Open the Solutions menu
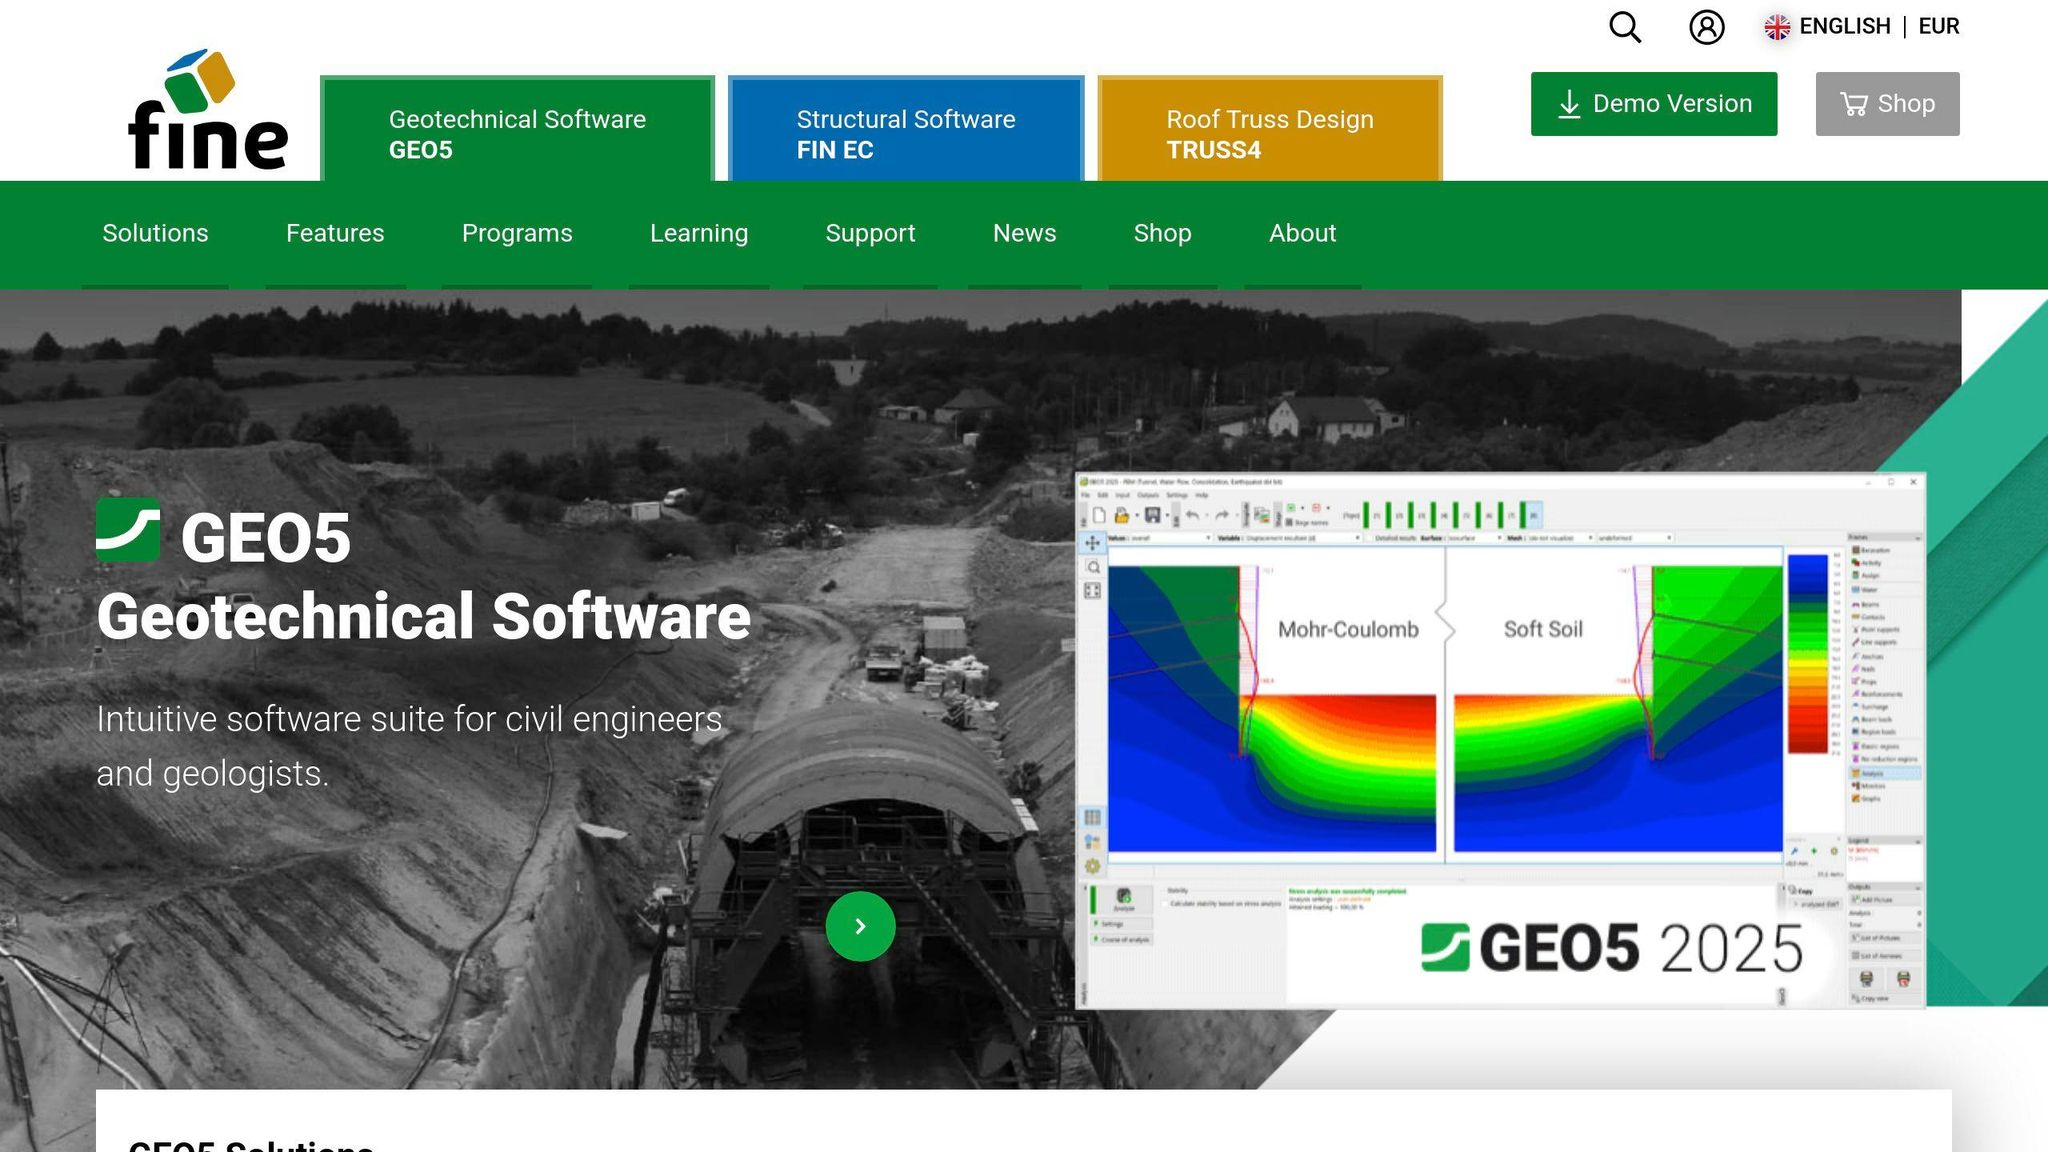The height and width of the screenshot is (1152, 2048). tap(155, 233)
